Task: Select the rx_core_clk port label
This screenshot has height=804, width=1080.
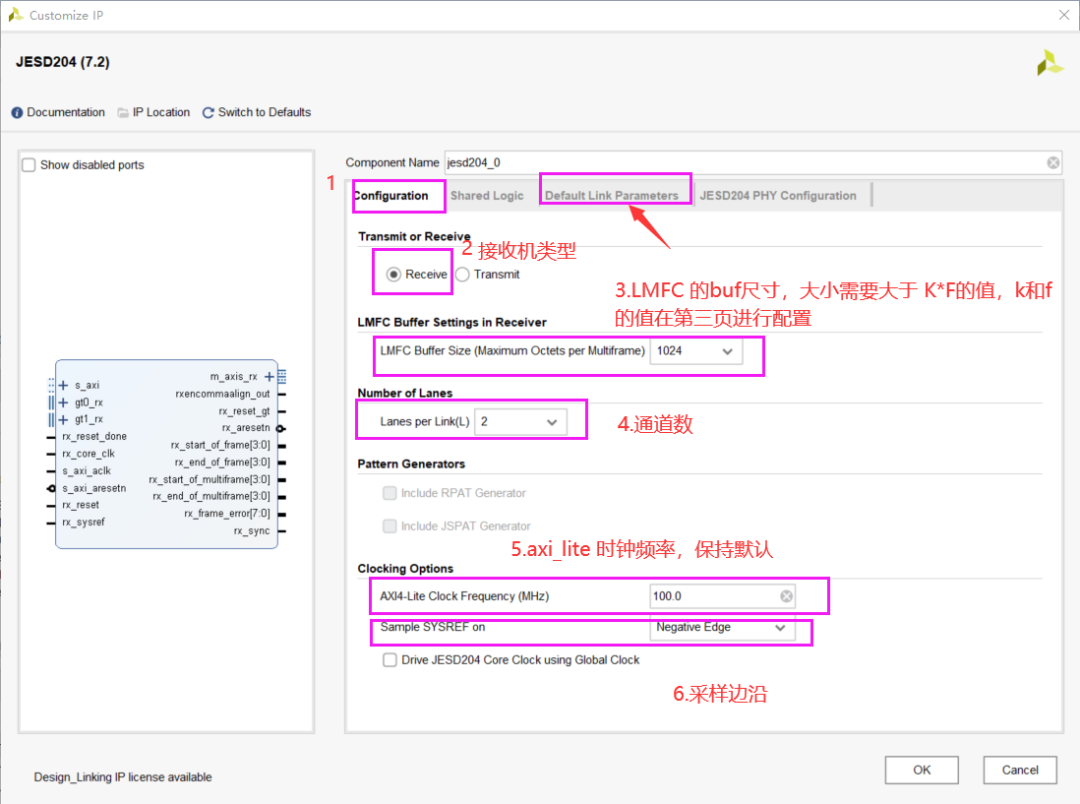Action: click(88, 454)
